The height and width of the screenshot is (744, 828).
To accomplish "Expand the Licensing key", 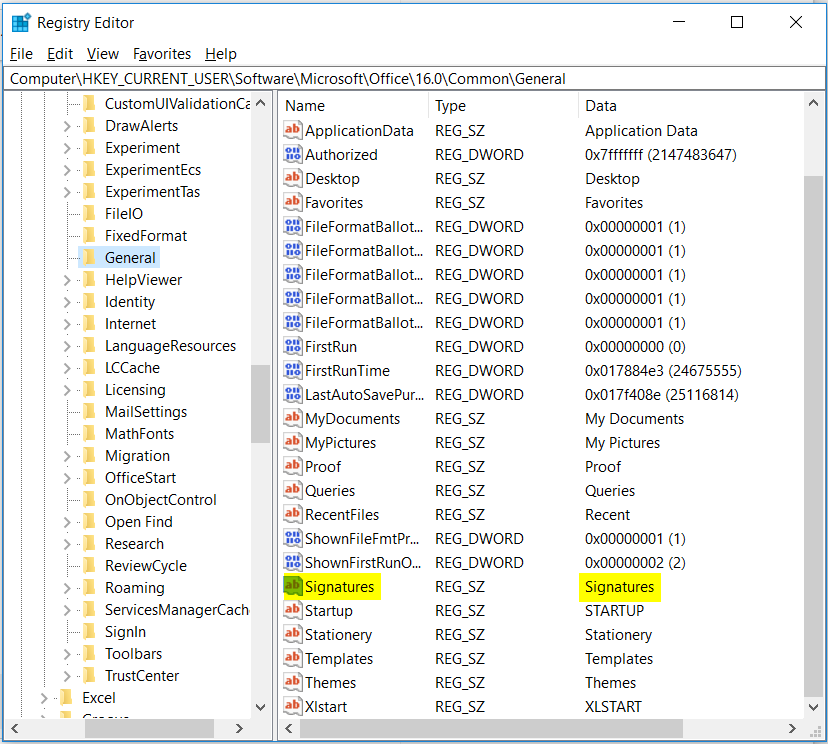I will pyautogui.click(x=67, y=390).
